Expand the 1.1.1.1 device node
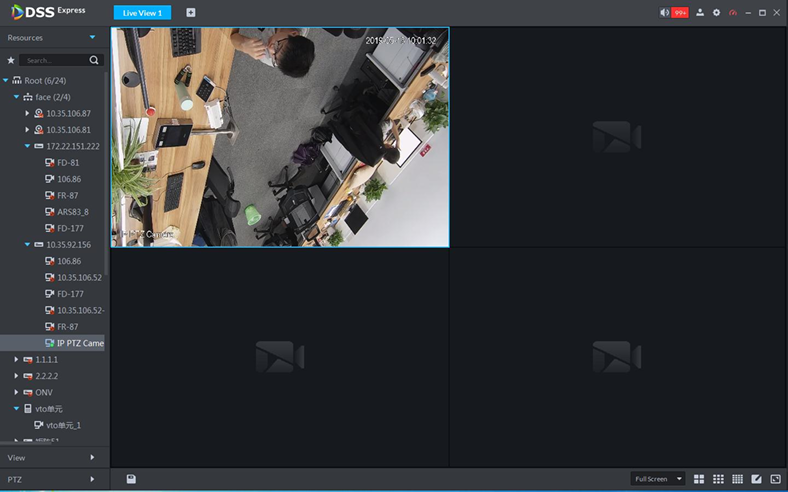788x492 pixels. tap(16, 359)
